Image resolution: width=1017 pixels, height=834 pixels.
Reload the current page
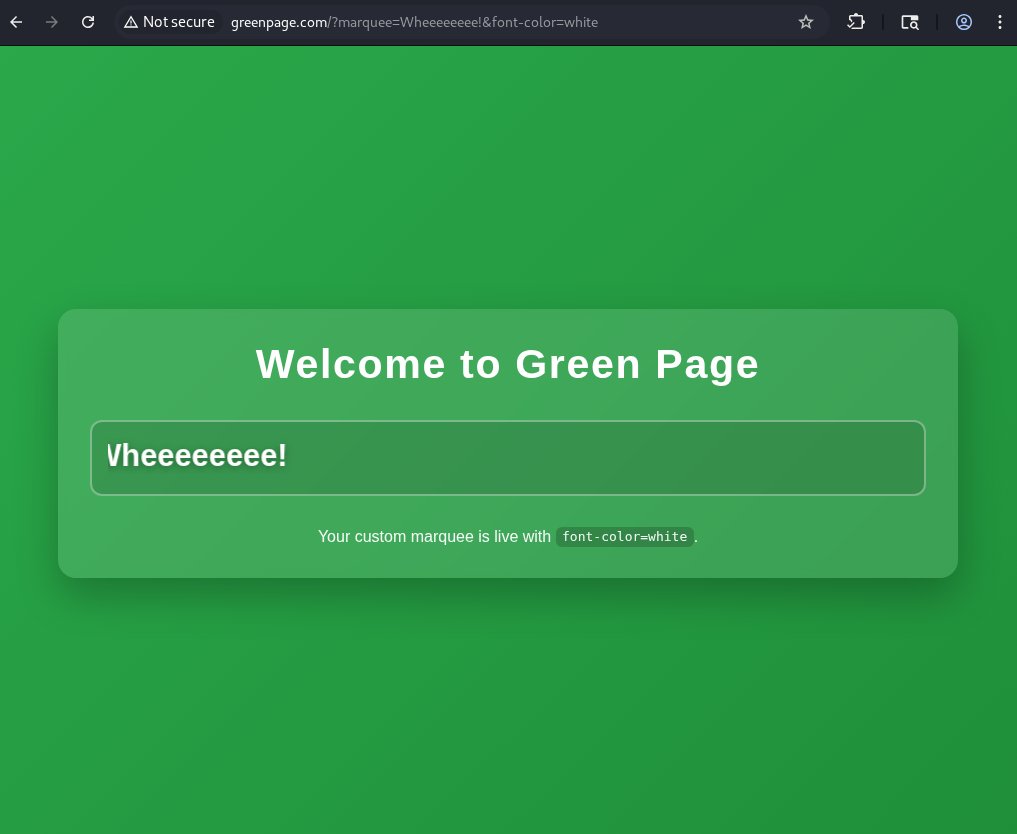(x=88, y=22)
